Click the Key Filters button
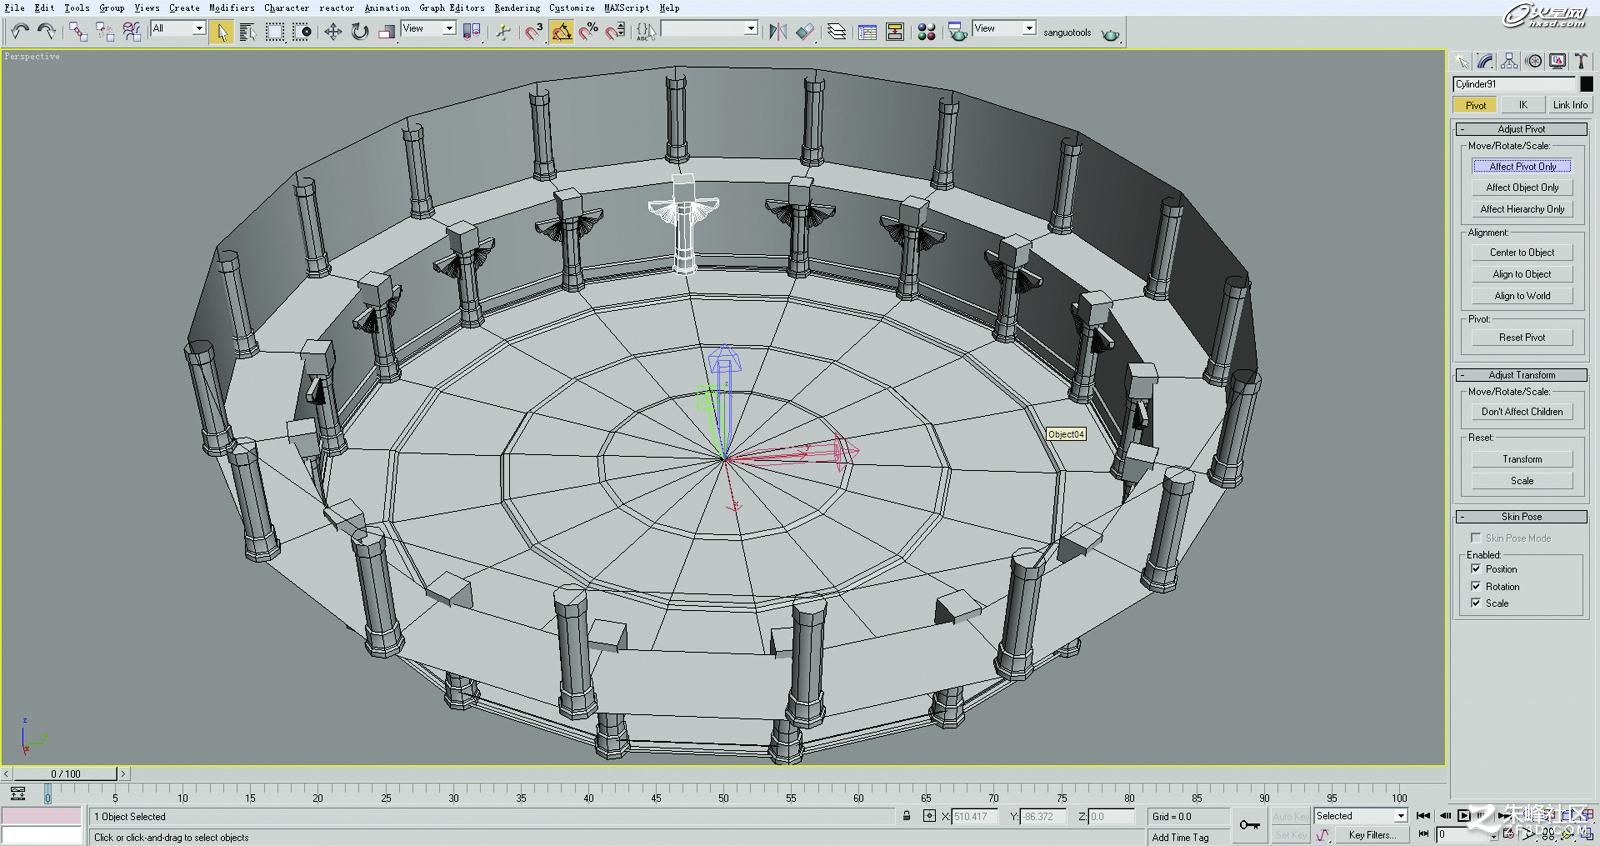Viewport: 1600px width, 846px height. point(1371,835)
